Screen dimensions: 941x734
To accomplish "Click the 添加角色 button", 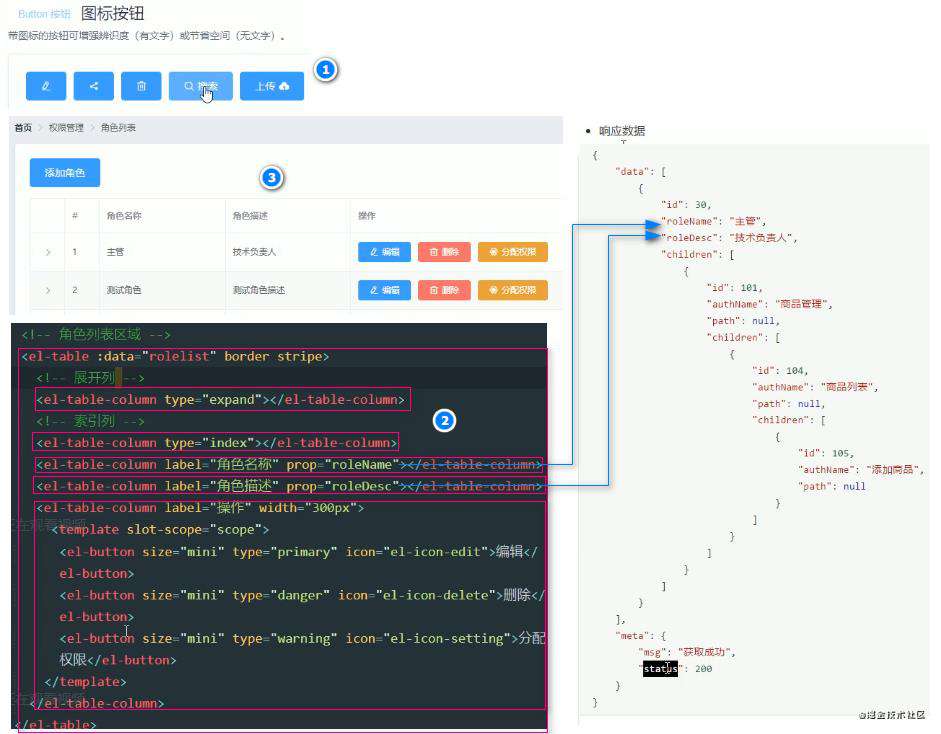I will pyautogui.click(x=65, y=173).
